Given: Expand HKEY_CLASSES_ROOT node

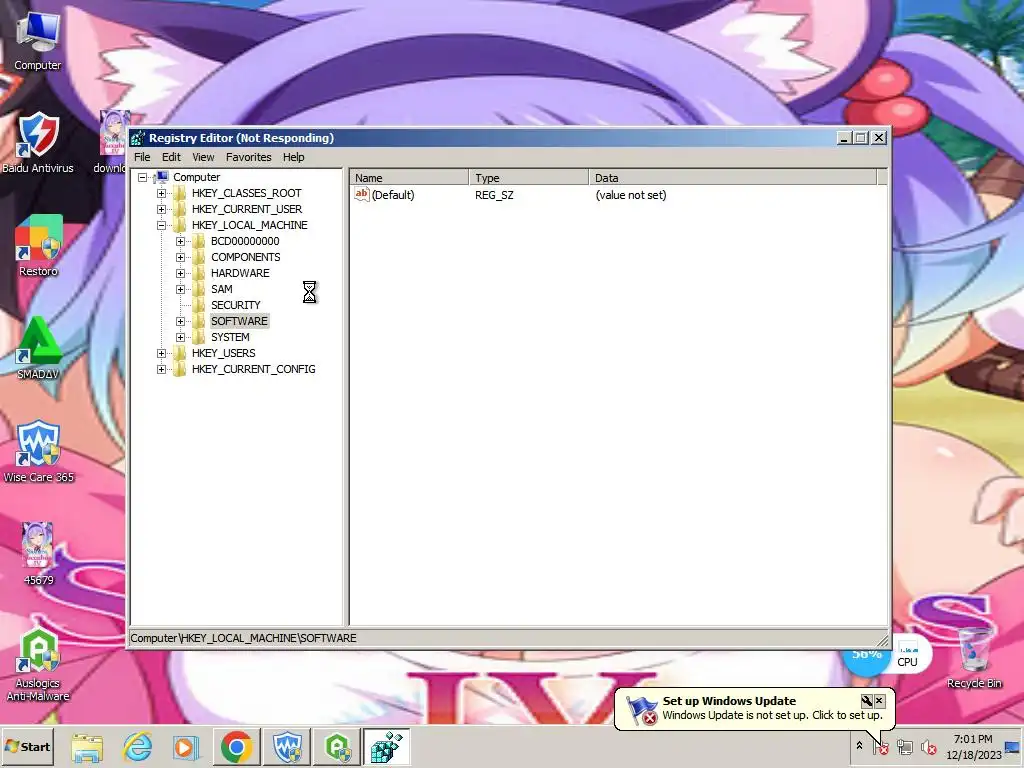Looking at the screenshot, I should (161, 193).
